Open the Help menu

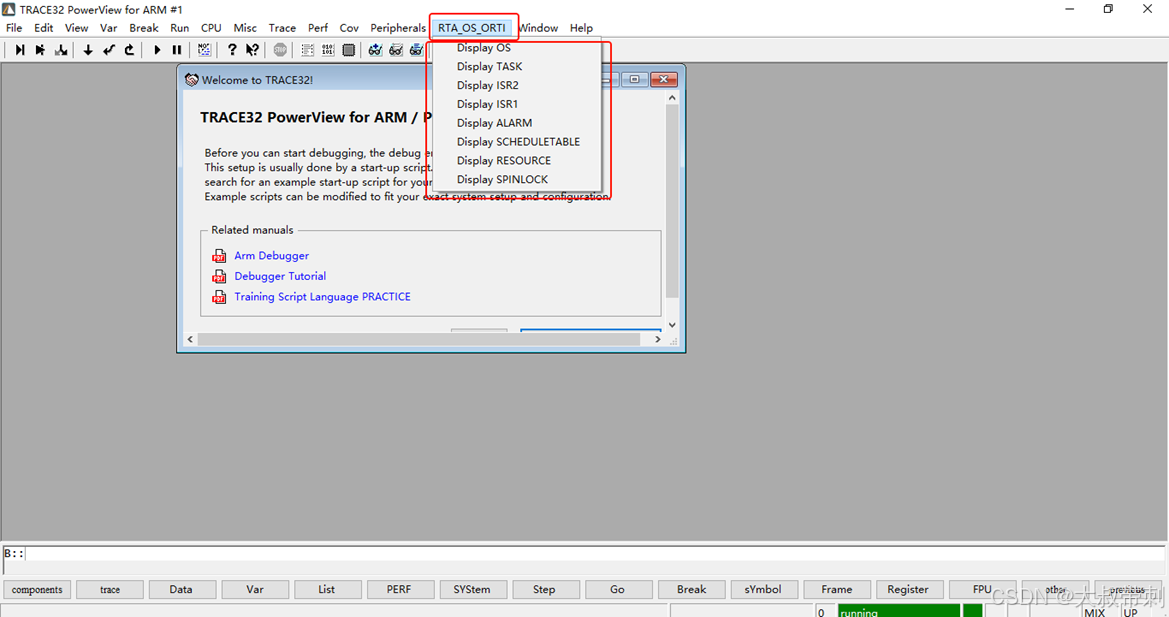pyautogui.click(x=582, y=28)
